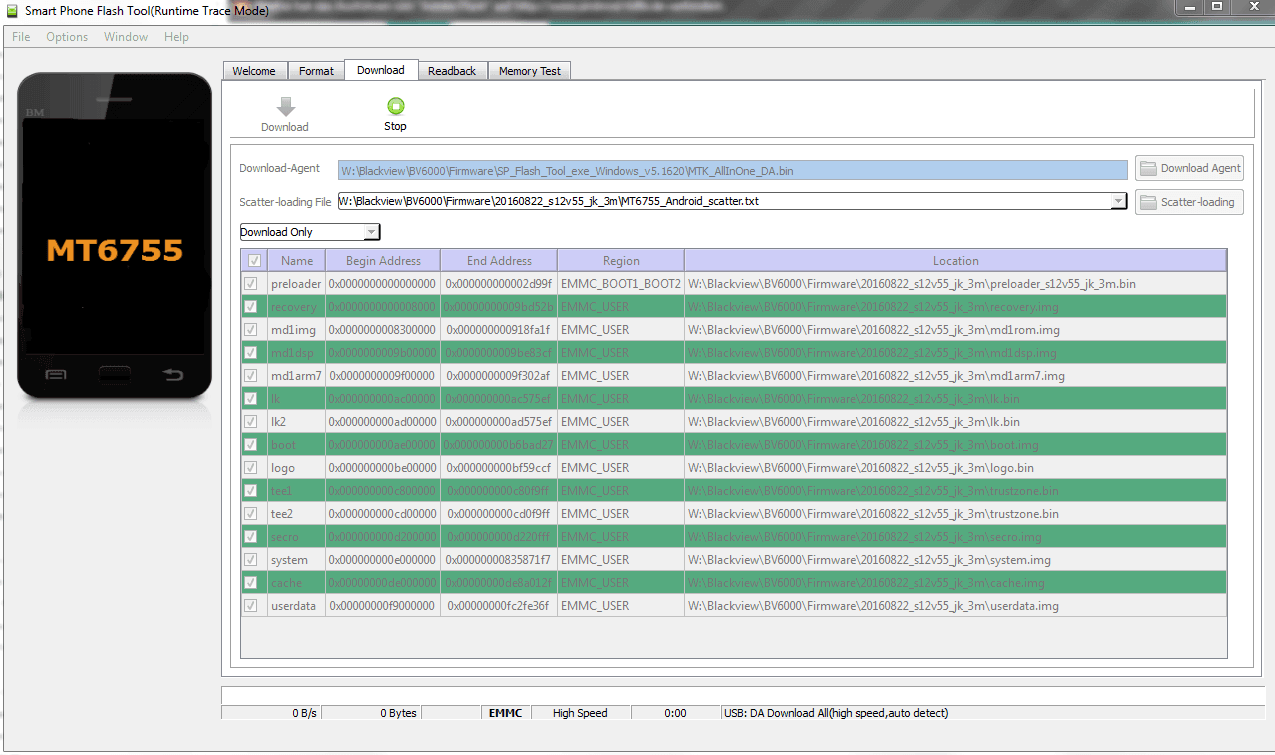Click the system.img location cell
The image size is (1275, 755).
[x=956, y=560]
